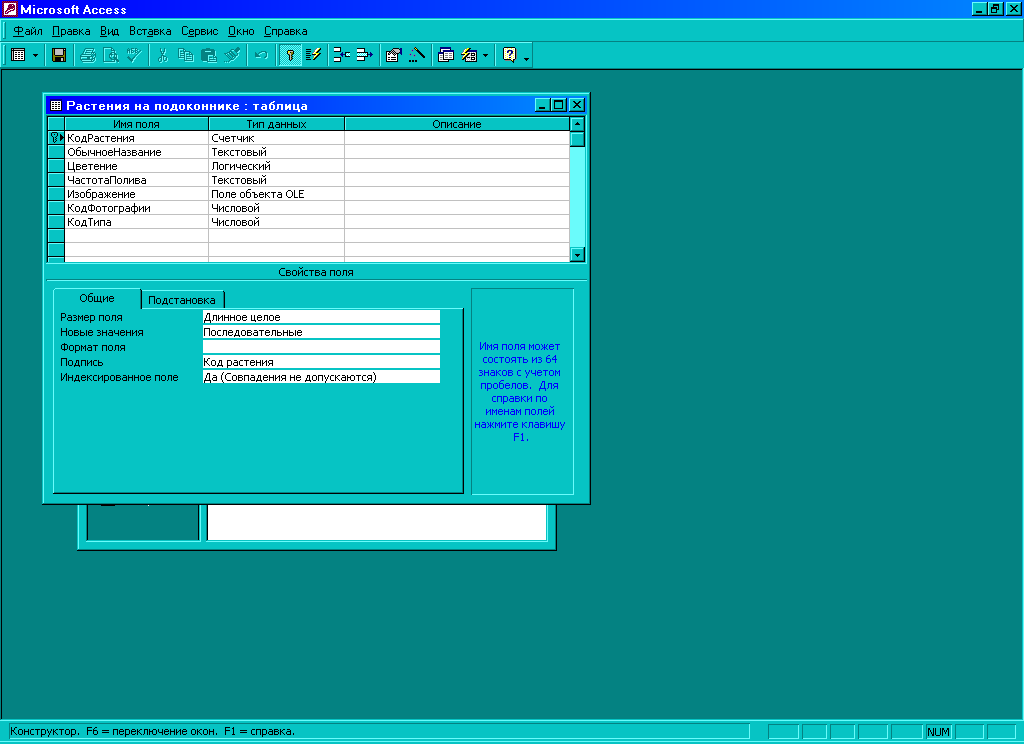Image resolution: width=1024 pixels, height=744 pixels.
Task: Click the table icon in the Растения window title
Action: (x=56, y=105)
